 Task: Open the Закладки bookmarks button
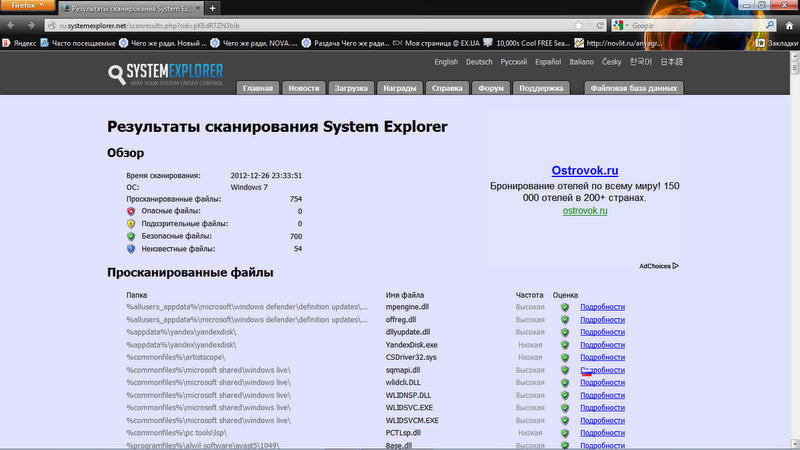pyautogui.click(x=778, y=43)
